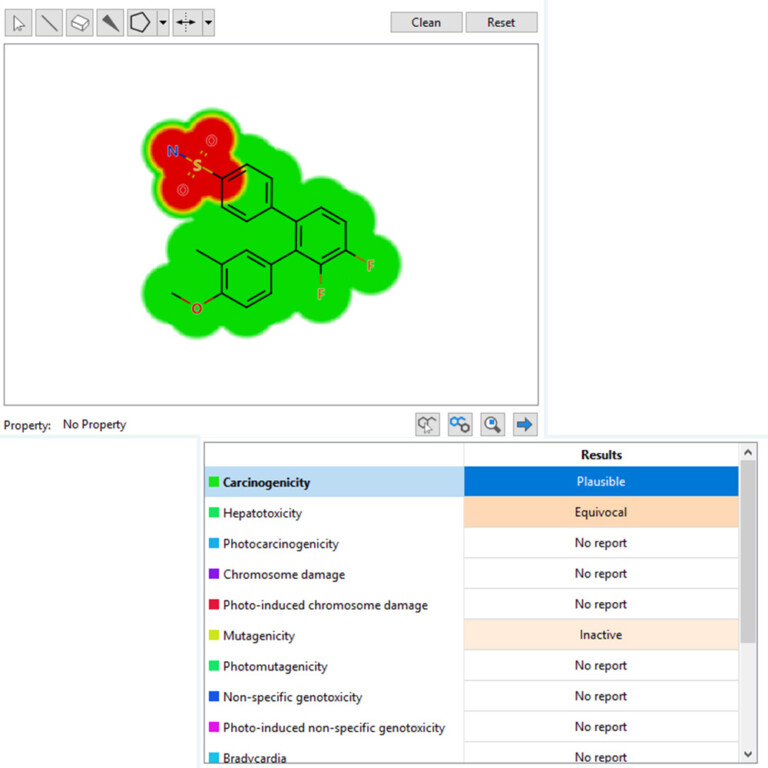The width and height of the screenshot is (768, 768).
Task: Click the green Carcinogenicity color swatch
Action: coord(214,482)
